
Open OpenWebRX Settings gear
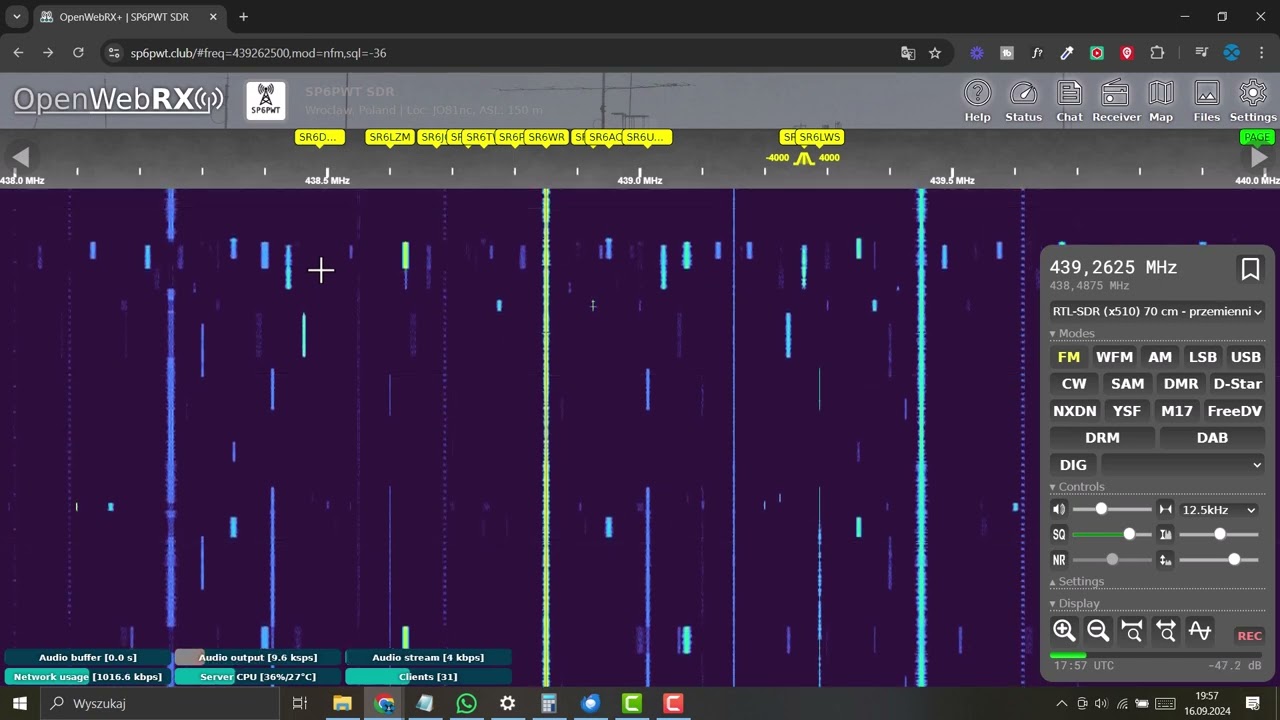[1253, 101]
